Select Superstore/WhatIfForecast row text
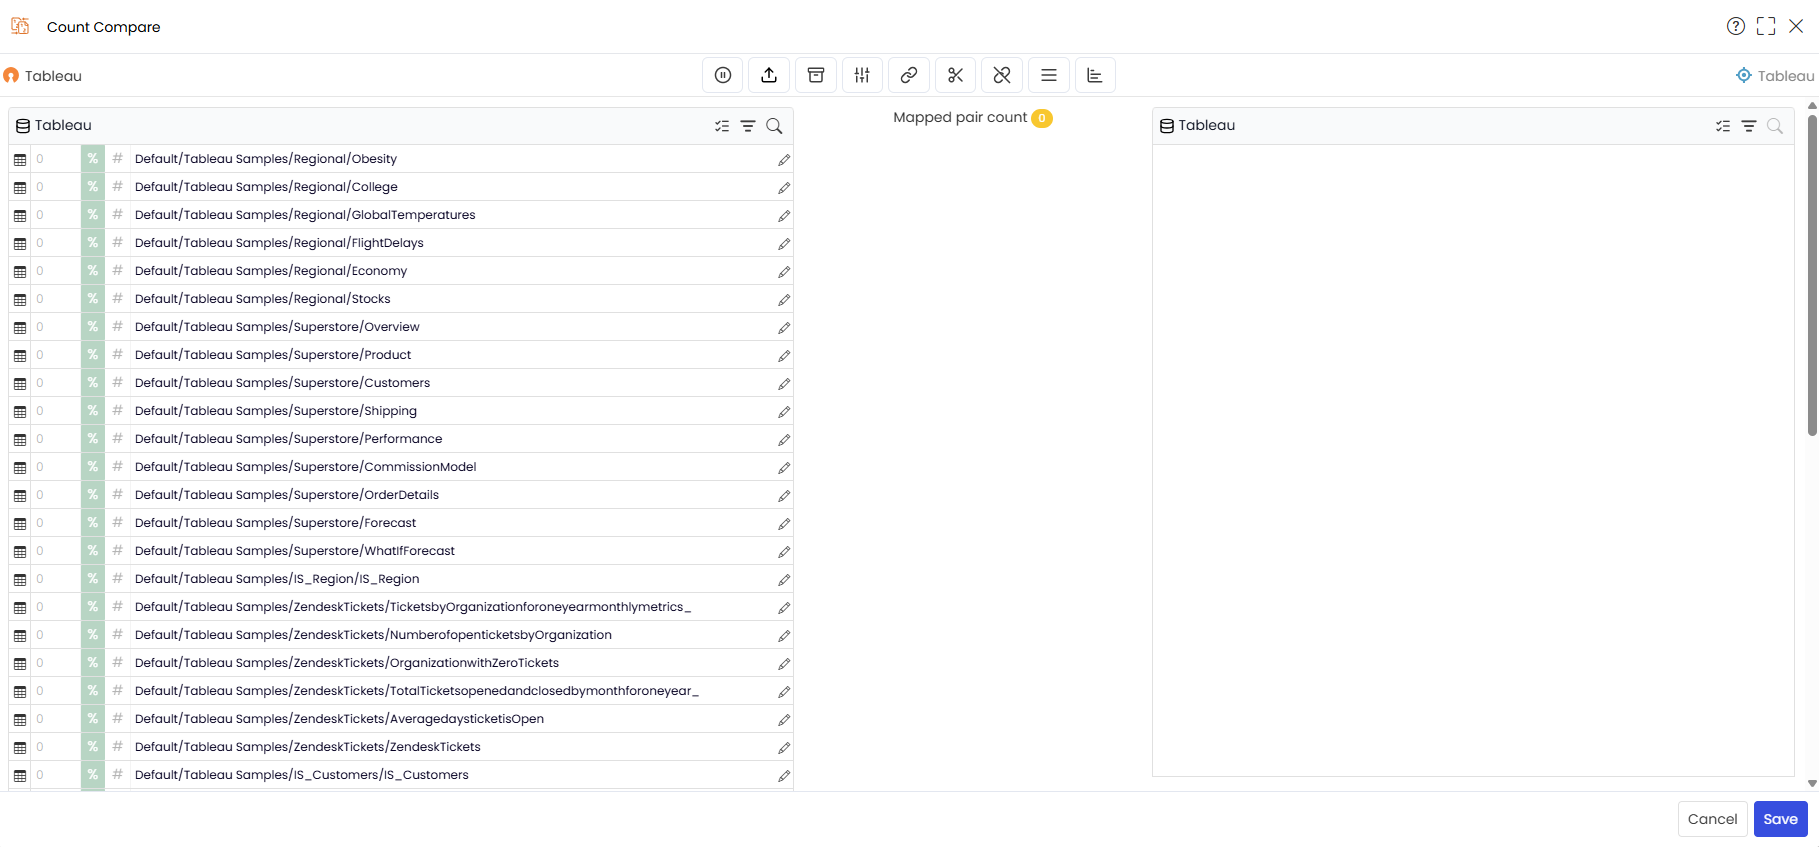 click(295, 551)
